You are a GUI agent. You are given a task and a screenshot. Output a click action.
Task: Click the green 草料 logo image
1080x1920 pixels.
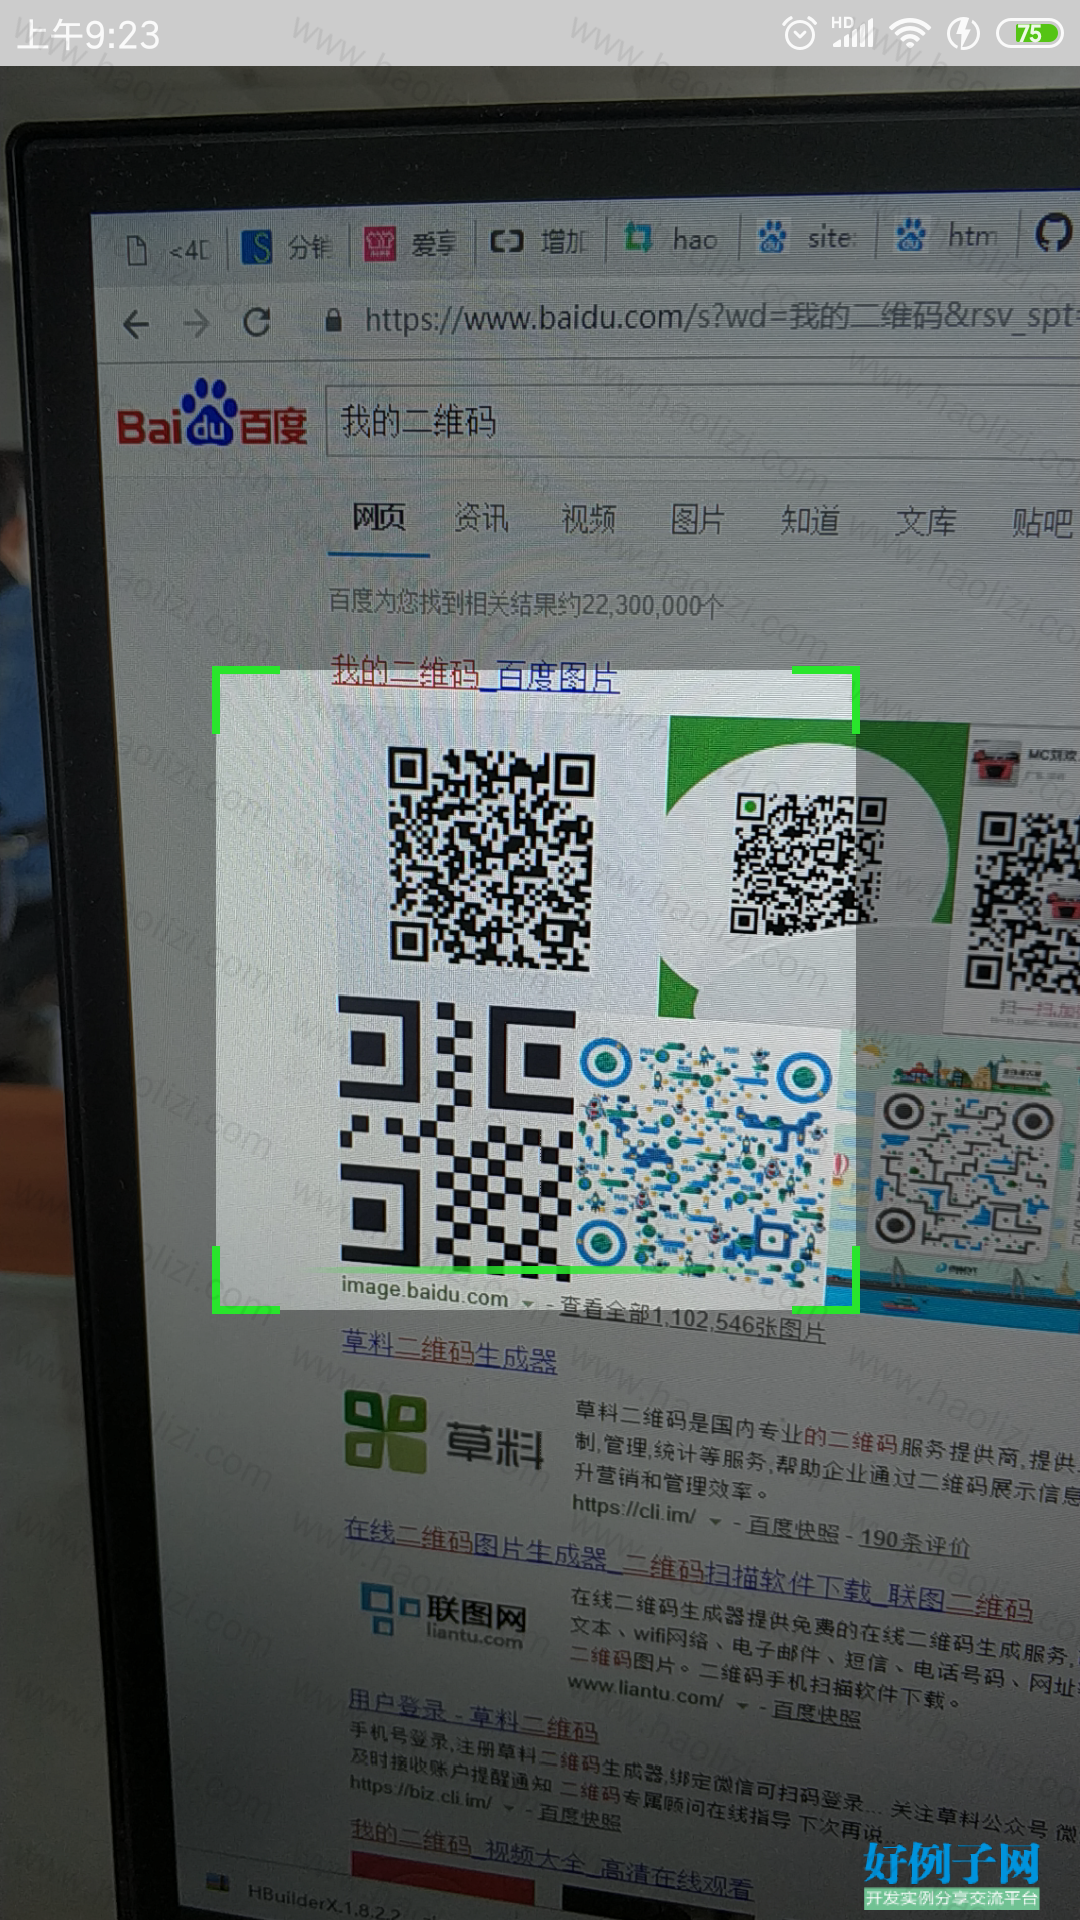coord(386,1432)
